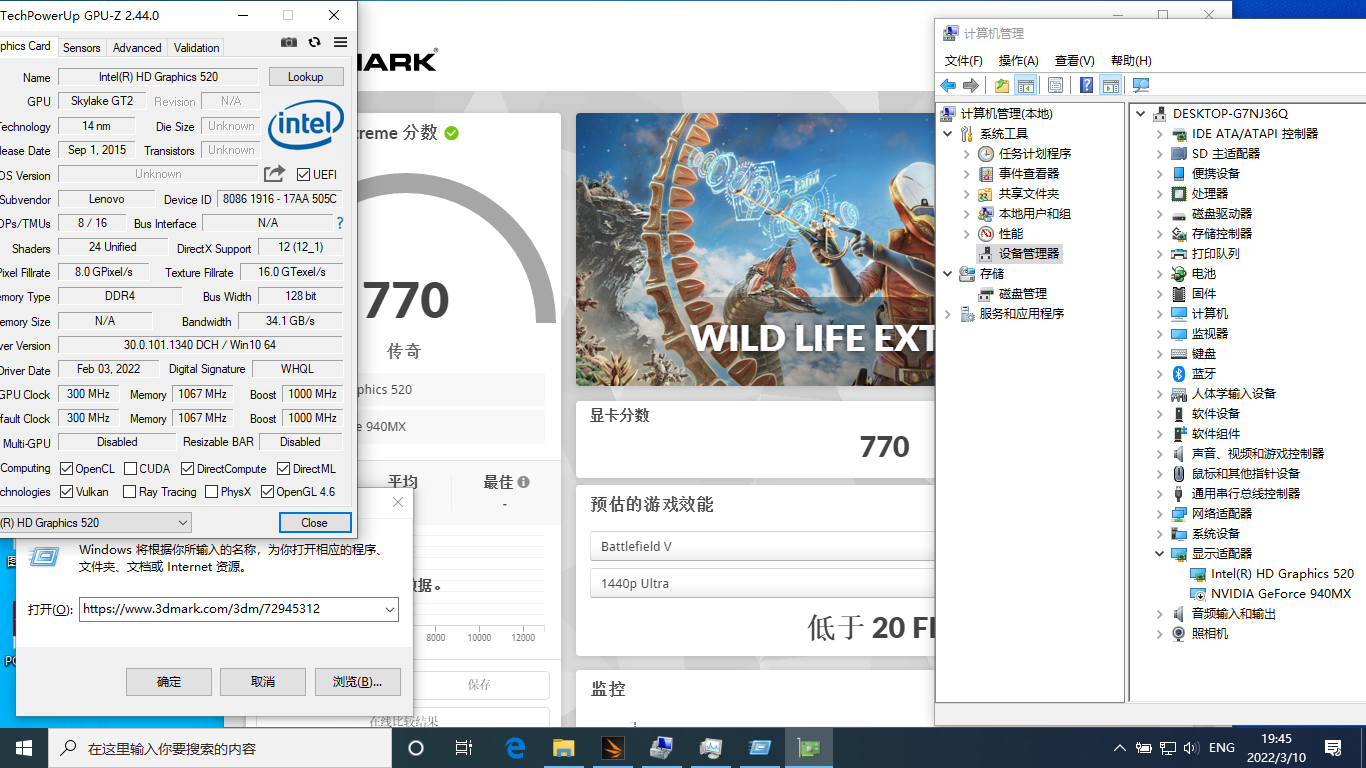Open Microsoft Edge from the taskbar
The image size is (1366, 768).
[515, 748]
